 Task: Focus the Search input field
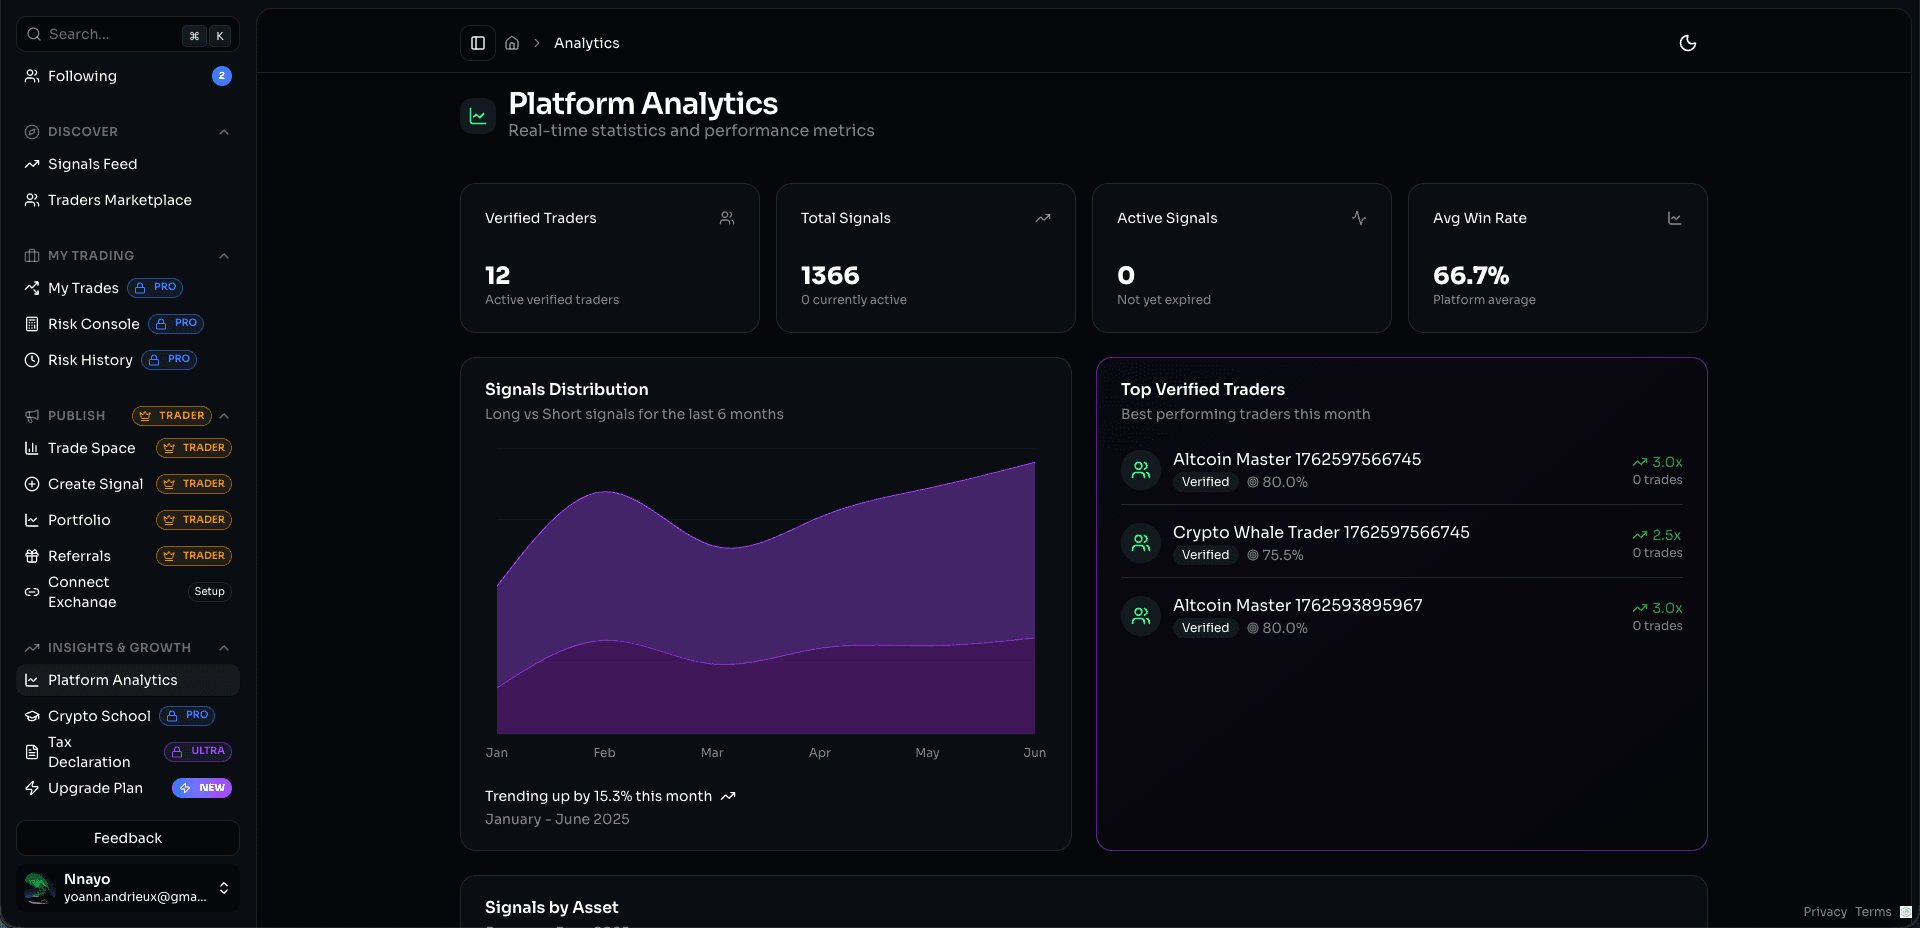click(x=128, y=34)
